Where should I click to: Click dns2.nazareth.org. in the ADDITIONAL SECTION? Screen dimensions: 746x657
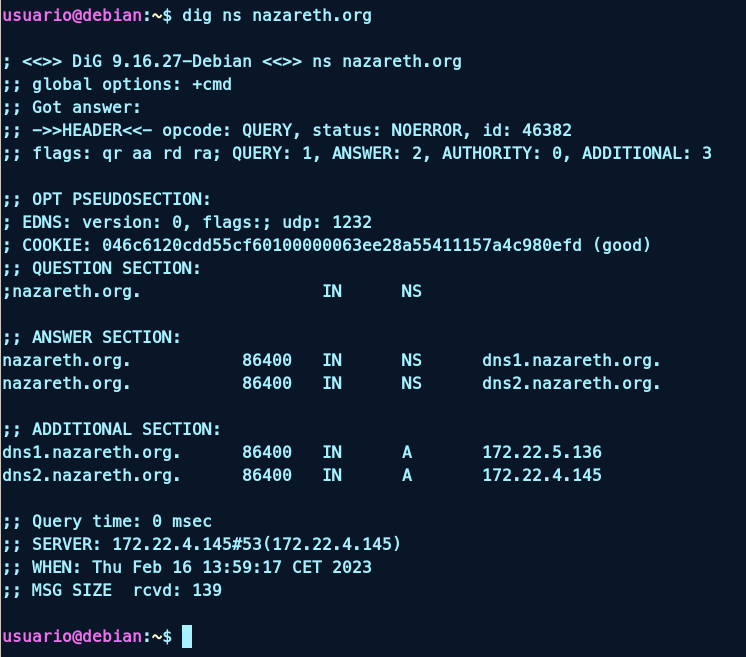point(91,475)
